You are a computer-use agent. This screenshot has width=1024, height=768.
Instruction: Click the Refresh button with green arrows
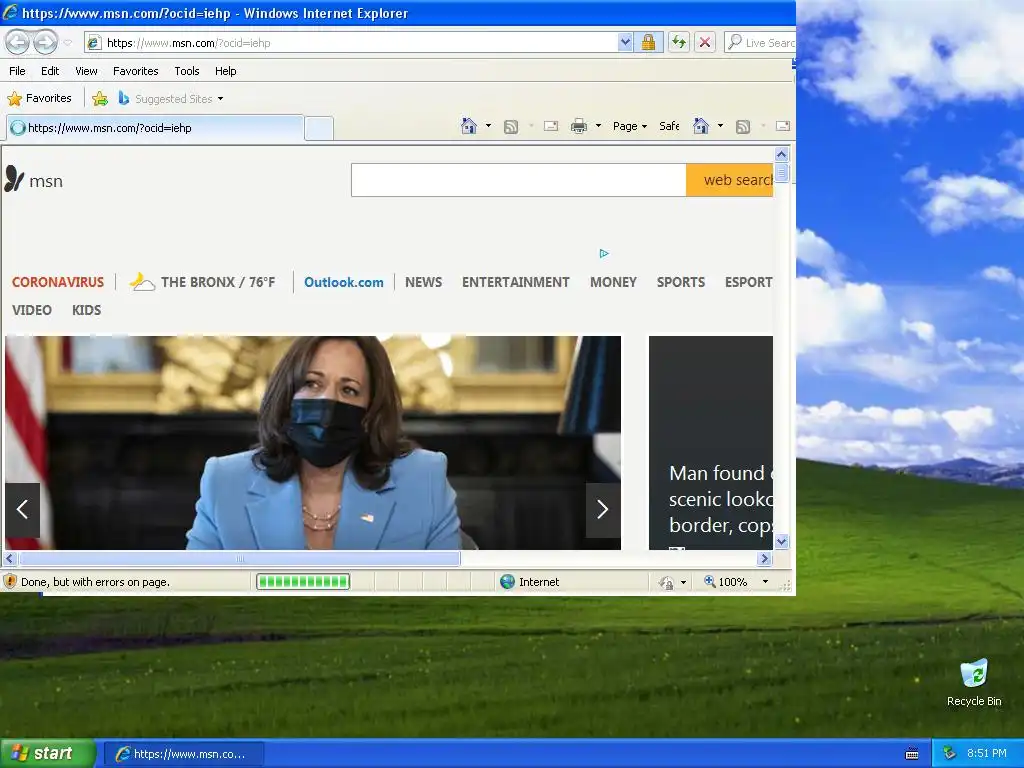[x=679, y=43]
